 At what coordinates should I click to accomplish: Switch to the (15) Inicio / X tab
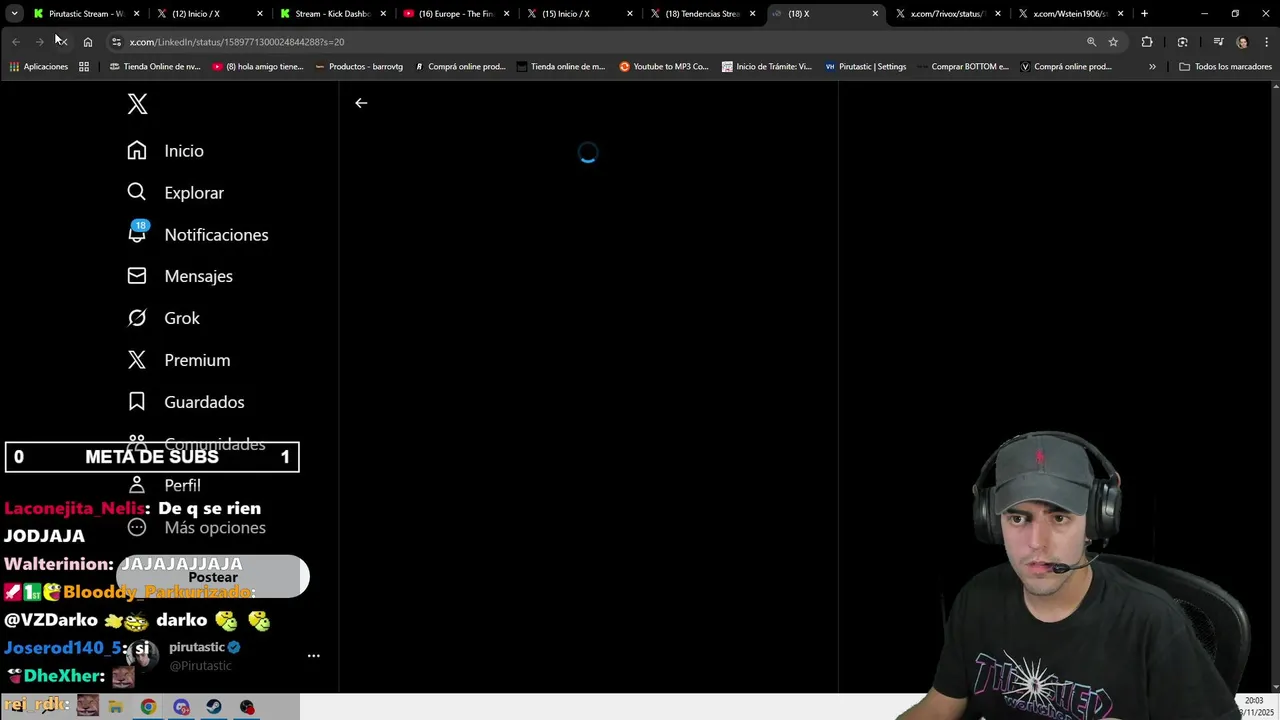pos(579,14)
